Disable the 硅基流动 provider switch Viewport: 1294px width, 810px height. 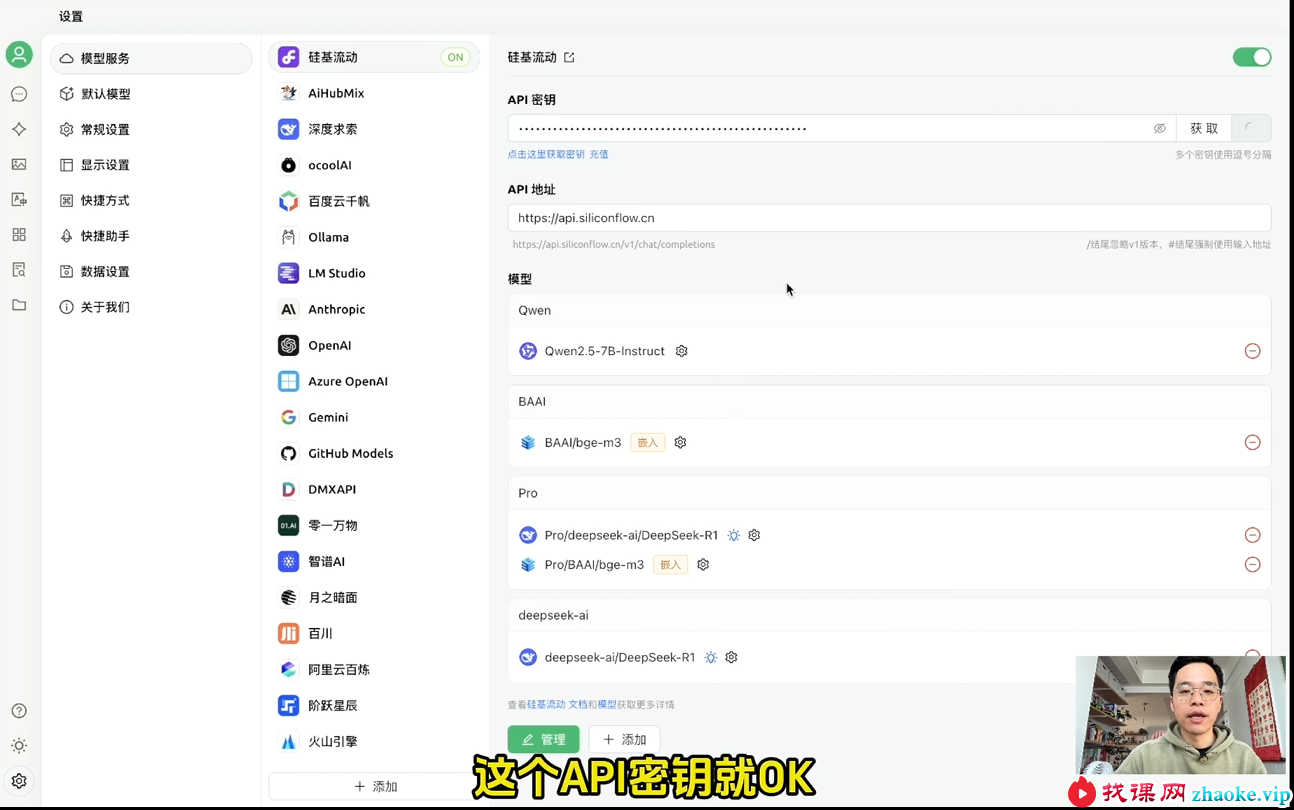click(1252, 57)
